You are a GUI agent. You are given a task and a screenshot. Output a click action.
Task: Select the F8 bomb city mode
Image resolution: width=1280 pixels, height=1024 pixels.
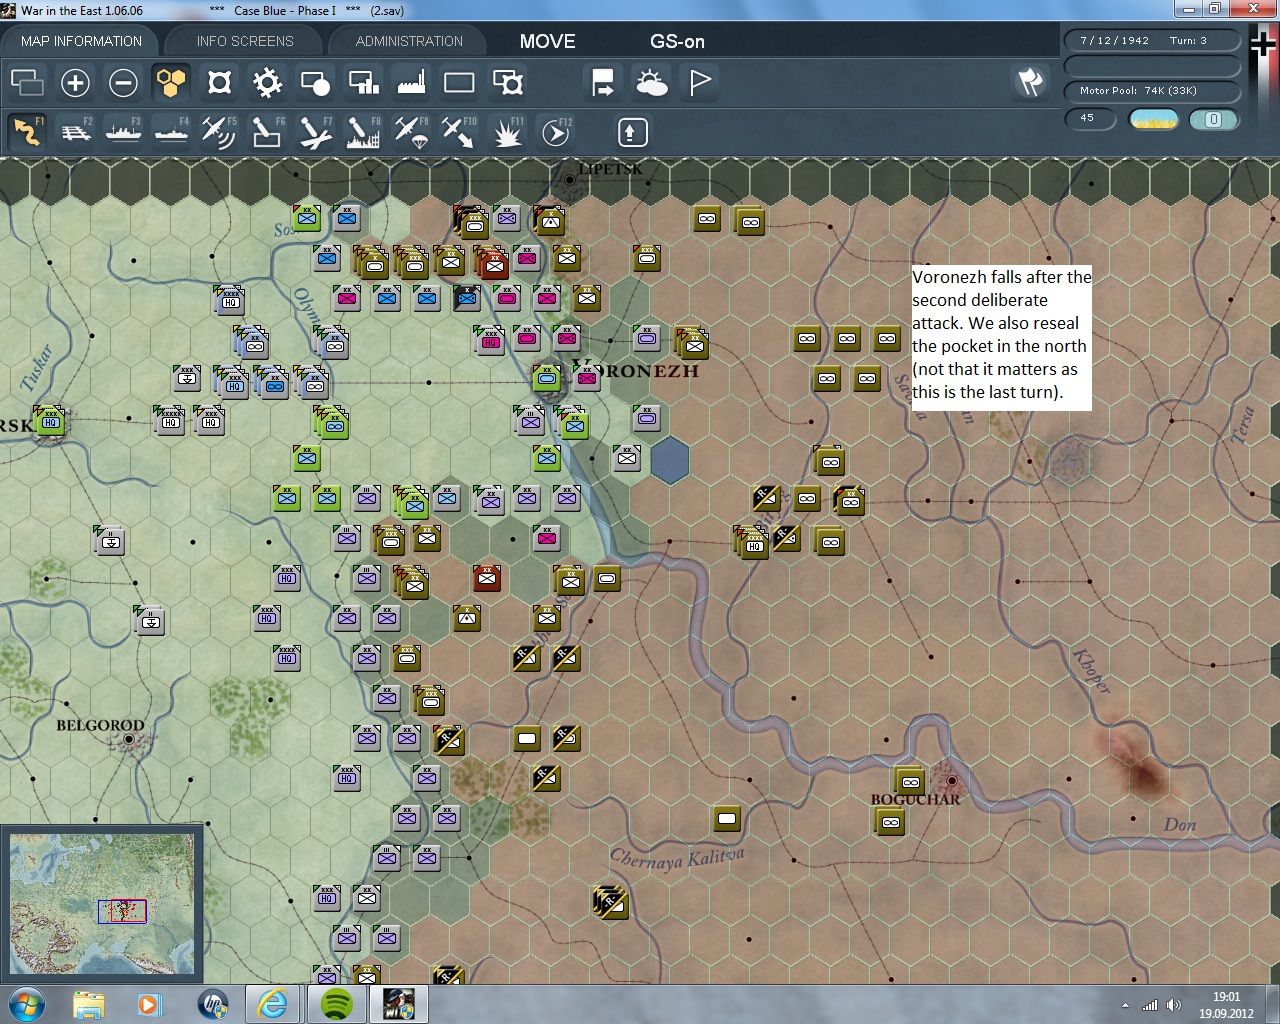[x=363, y=132]
